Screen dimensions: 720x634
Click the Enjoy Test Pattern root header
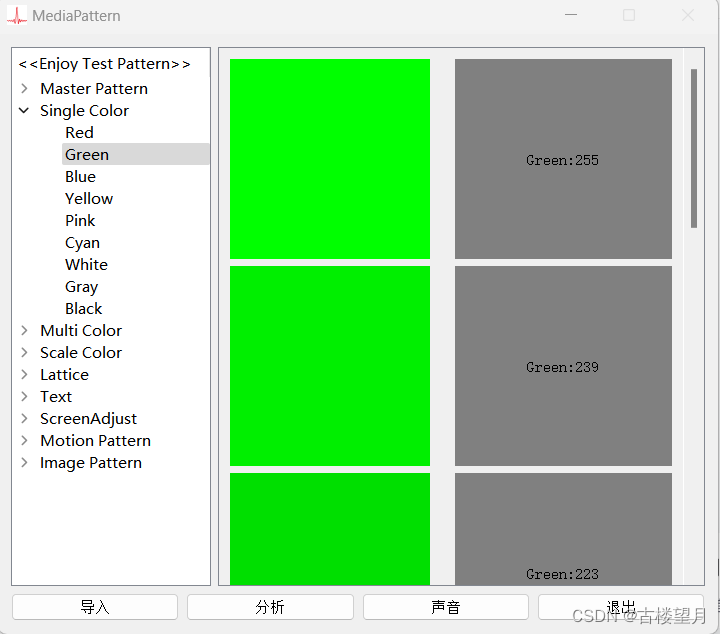(104, 64)
